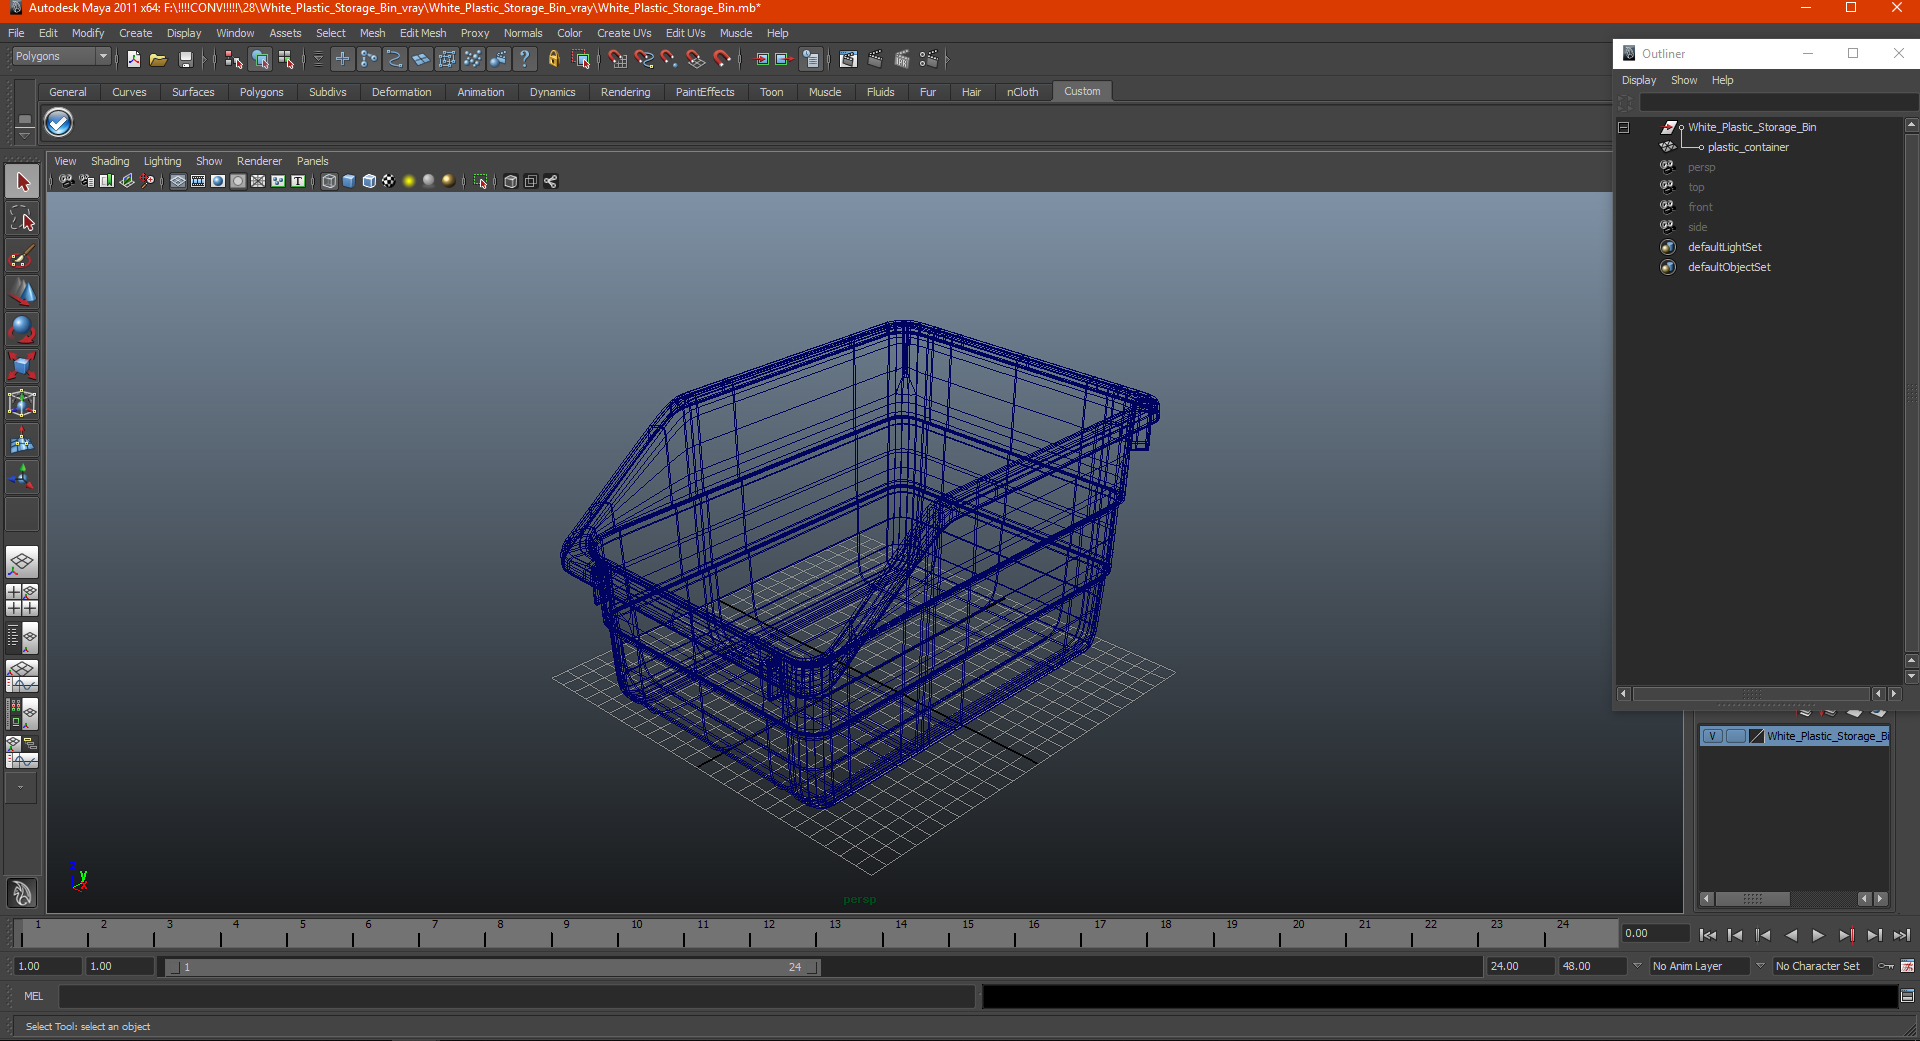
Task: Play animation backwards
Action: pos(1791,935)
